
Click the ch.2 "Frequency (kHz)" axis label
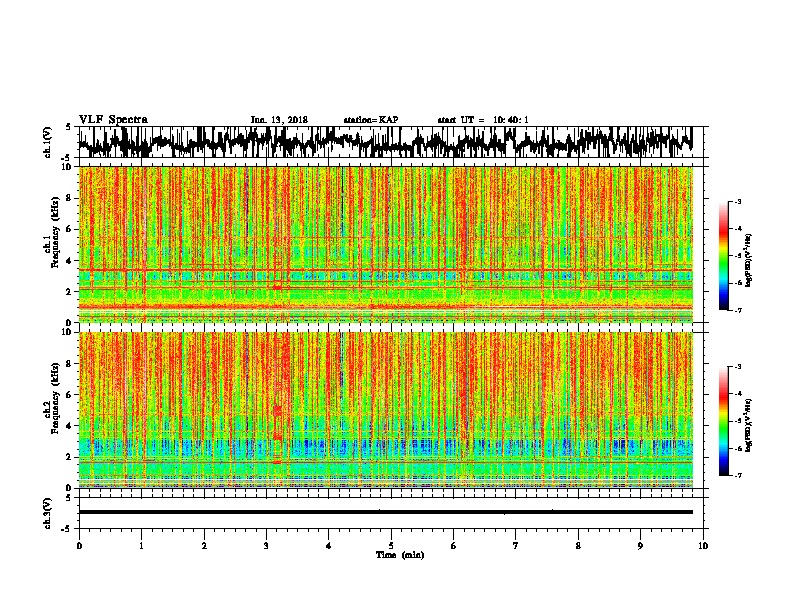(53, 398)
